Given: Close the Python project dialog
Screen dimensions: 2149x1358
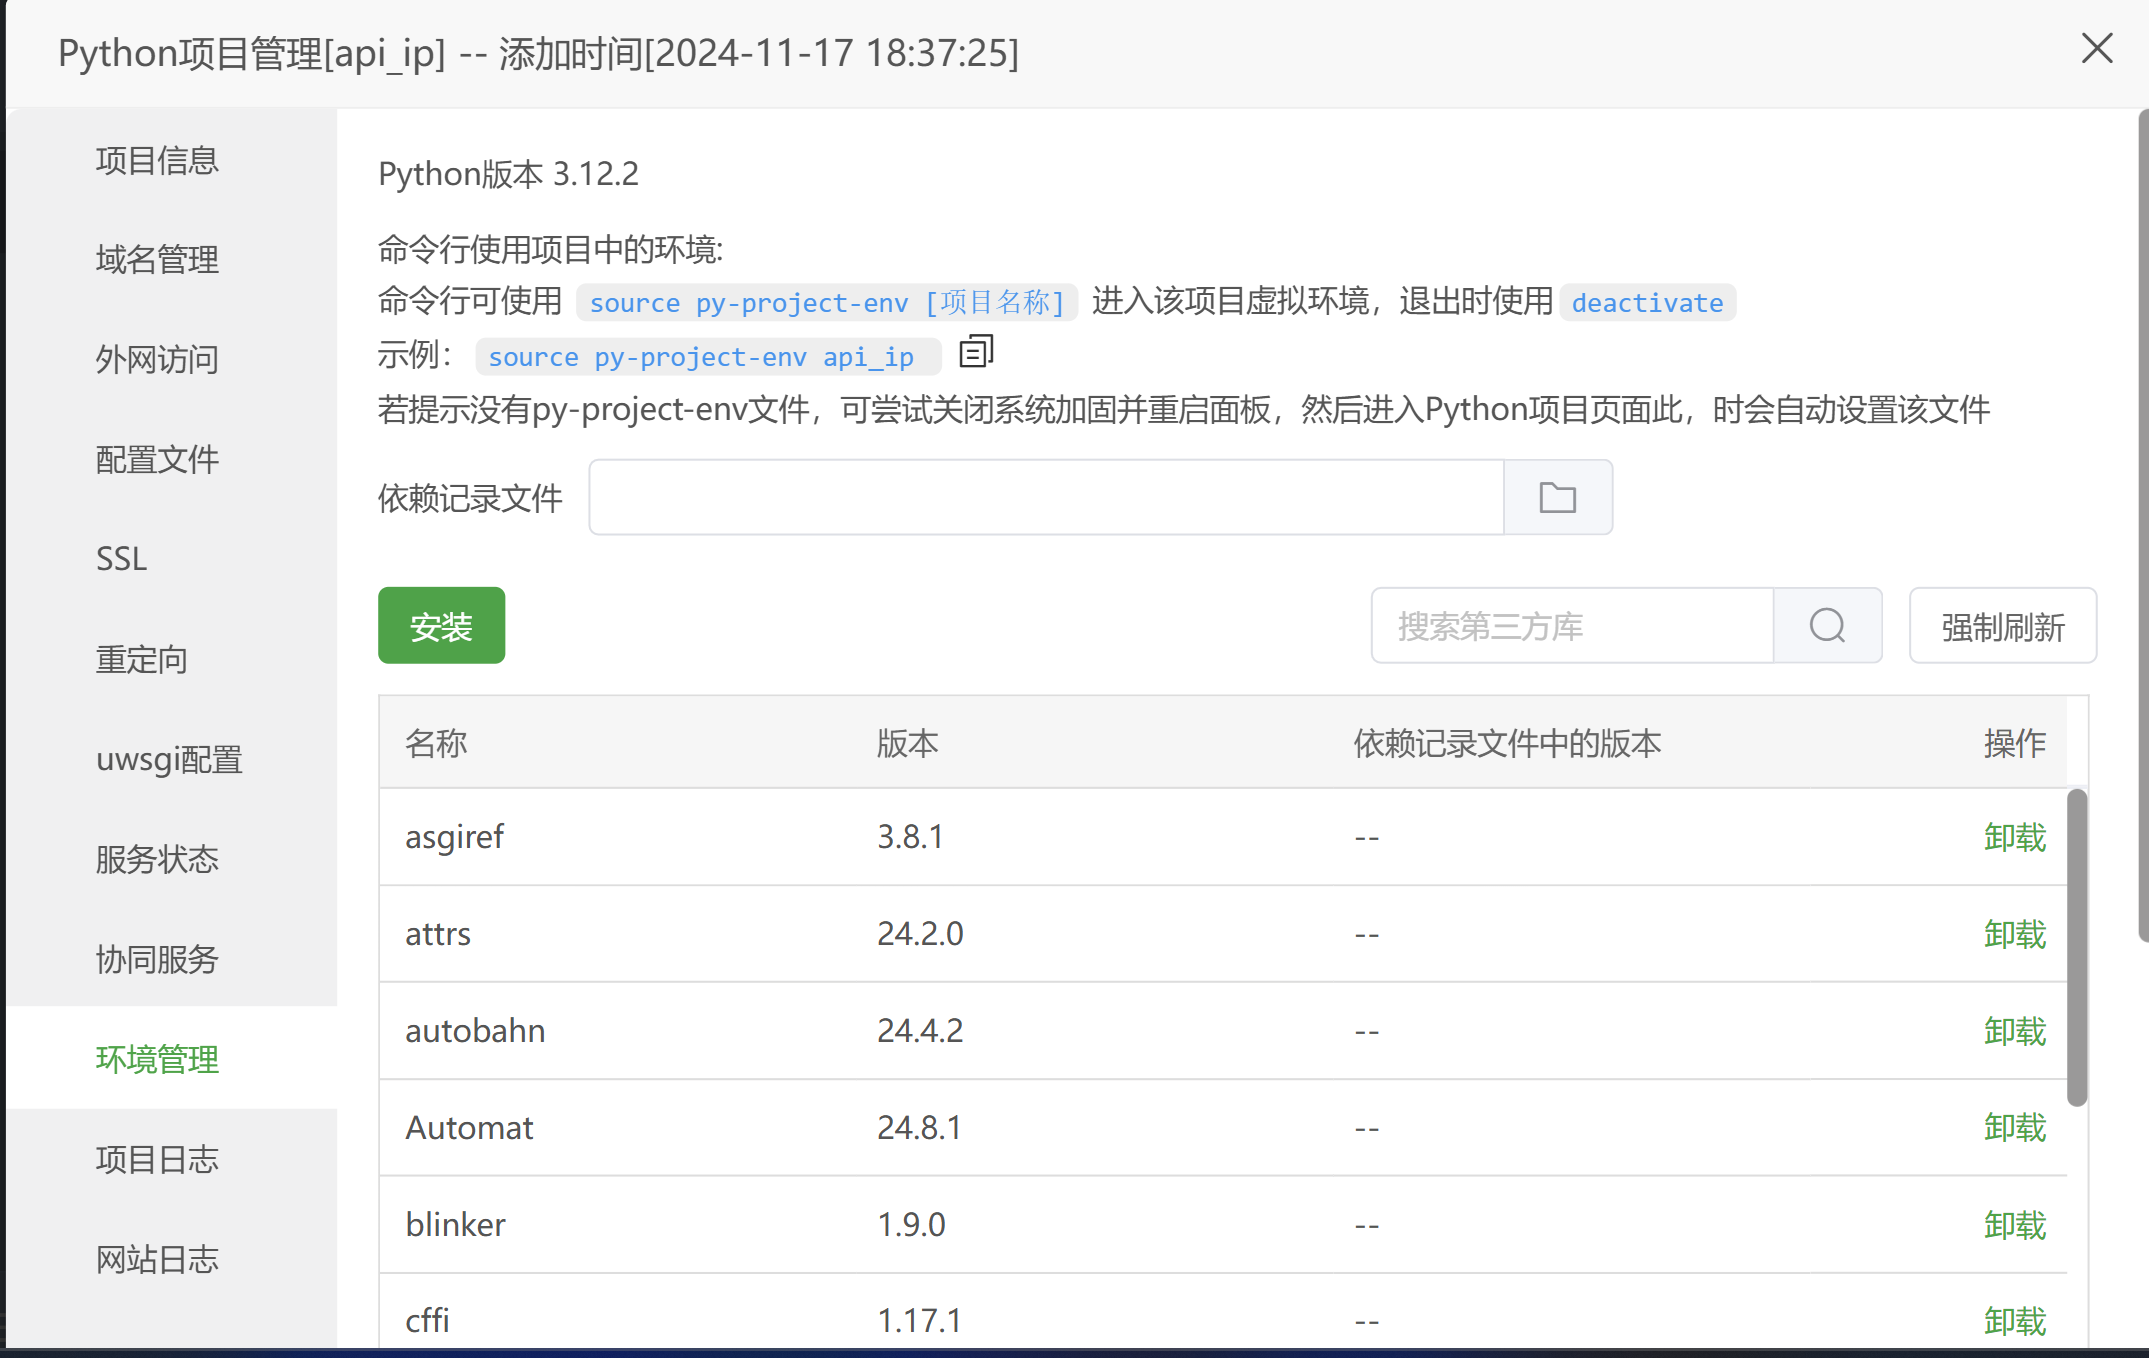Looking at the screenshot, I should (2097, 48).
